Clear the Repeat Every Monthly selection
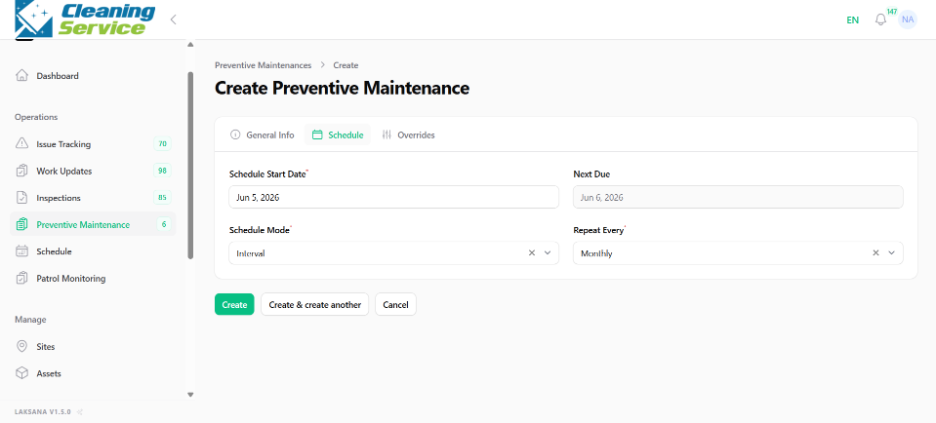 [x=876, y=253]
